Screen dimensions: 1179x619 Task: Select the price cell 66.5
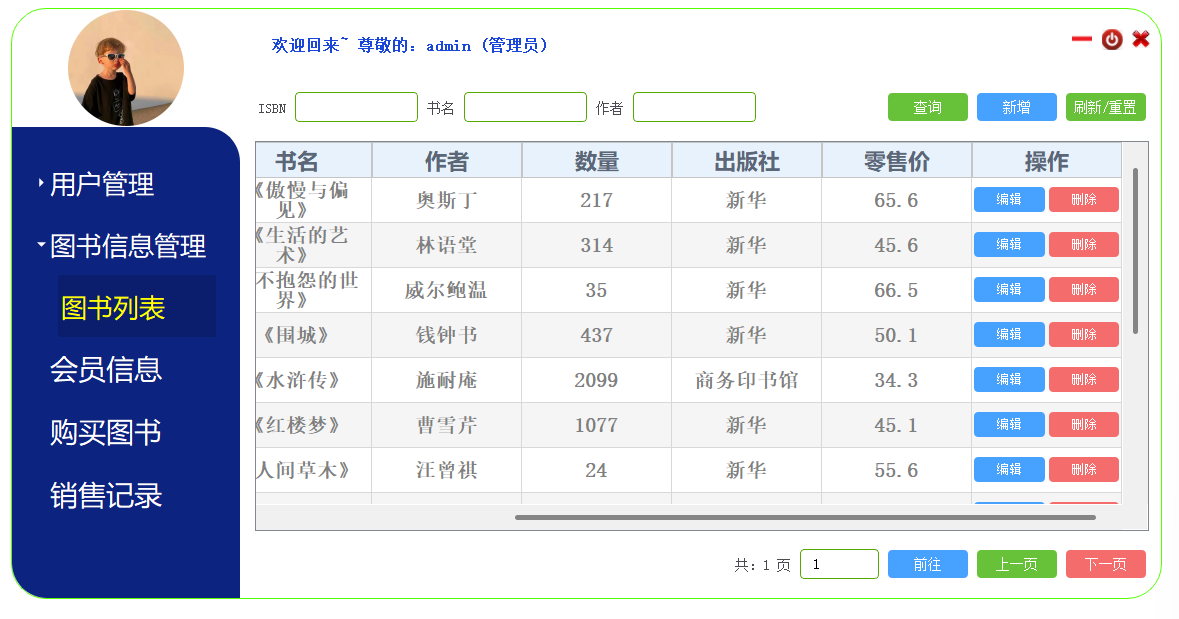coord(896,290)
